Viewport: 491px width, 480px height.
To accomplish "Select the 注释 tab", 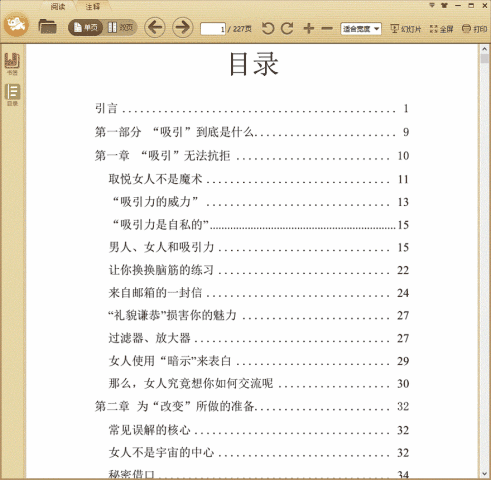I will [x=92, y=6].
